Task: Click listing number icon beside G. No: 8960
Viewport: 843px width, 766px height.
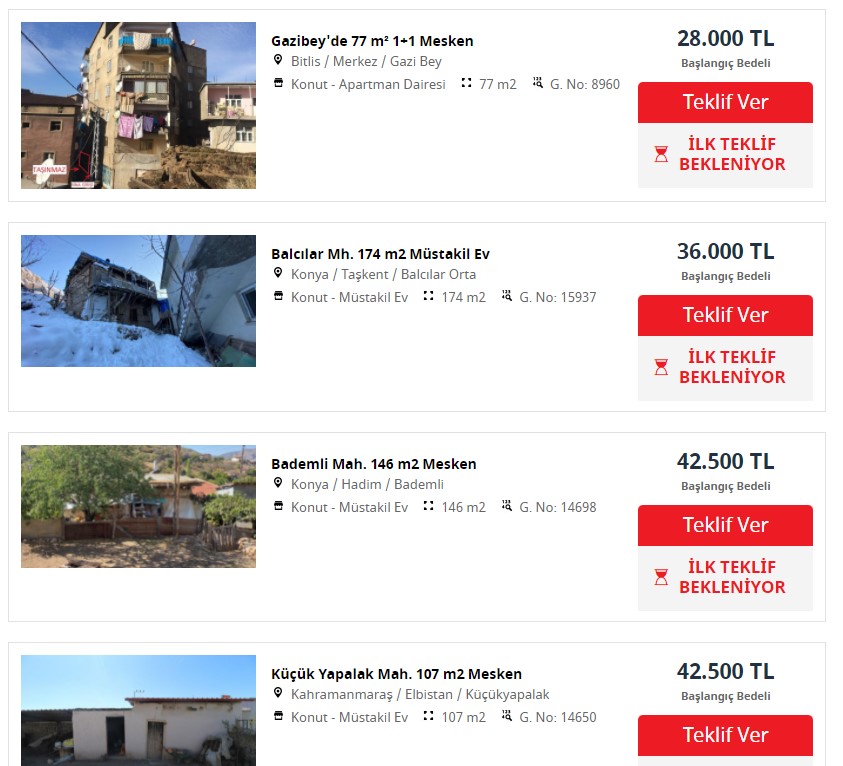Action: pos(537,82)
